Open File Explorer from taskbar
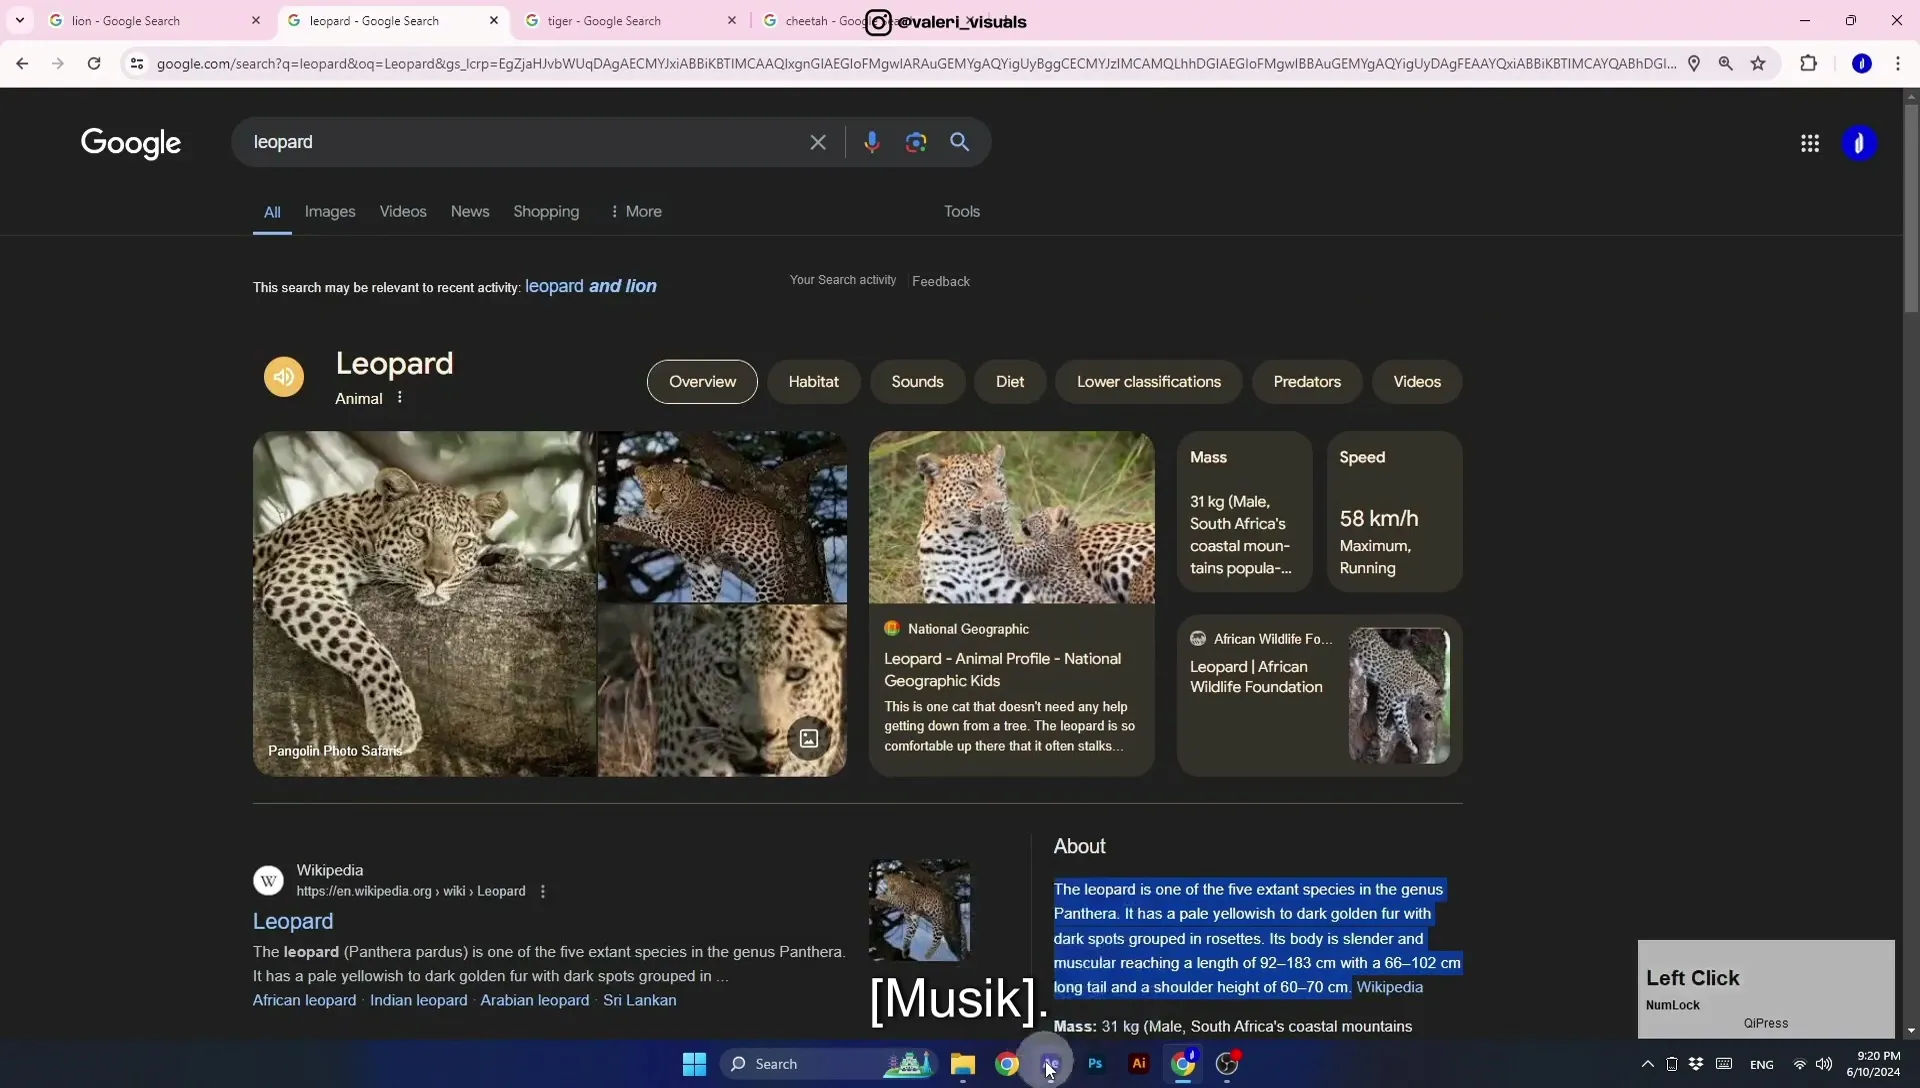This screenshot has height=1088, width=1920. click(x=962, y=1064)
